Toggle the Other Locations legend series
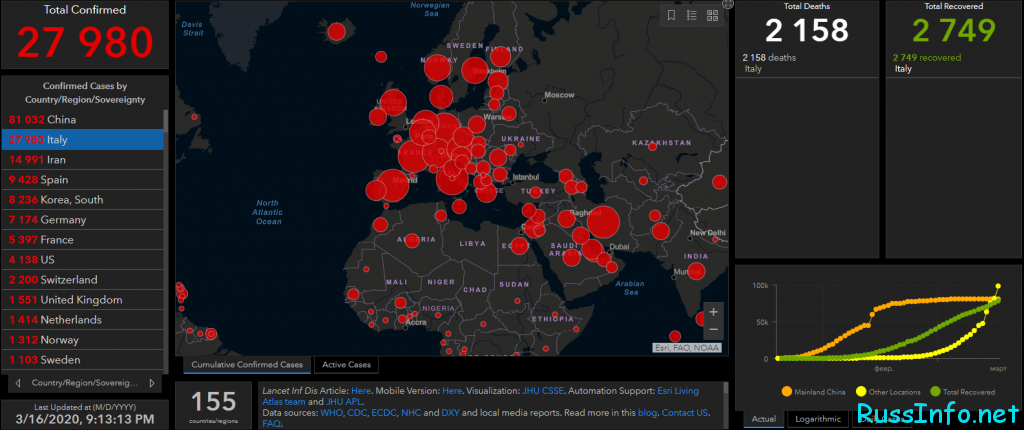This screenshot has width=1024, height=430. 889,392
